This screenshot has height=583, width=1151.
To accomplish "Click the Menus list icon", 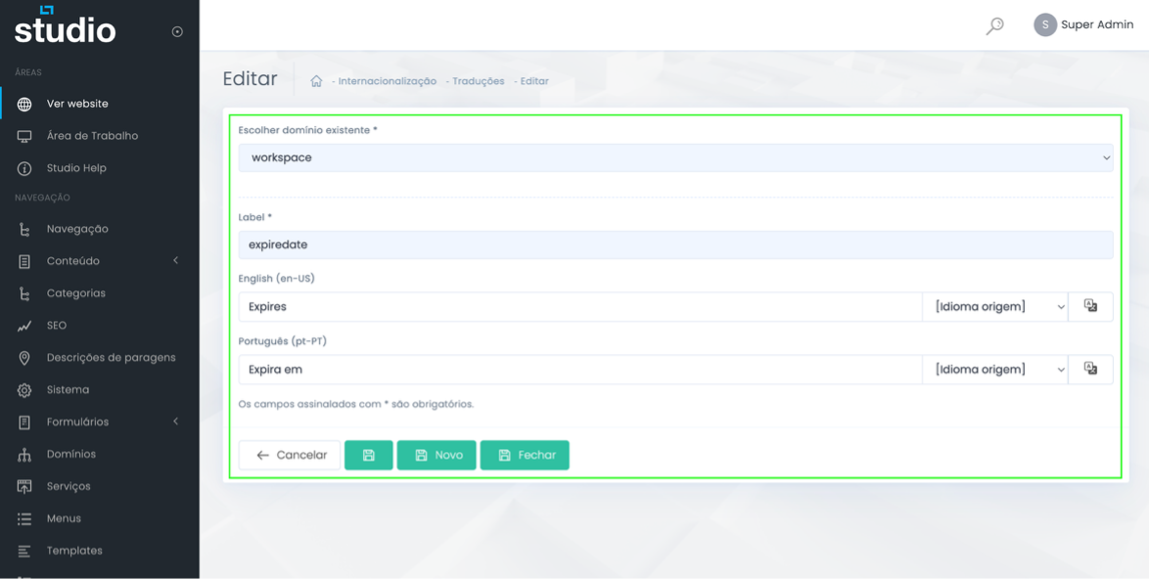I will coord(22,518).
